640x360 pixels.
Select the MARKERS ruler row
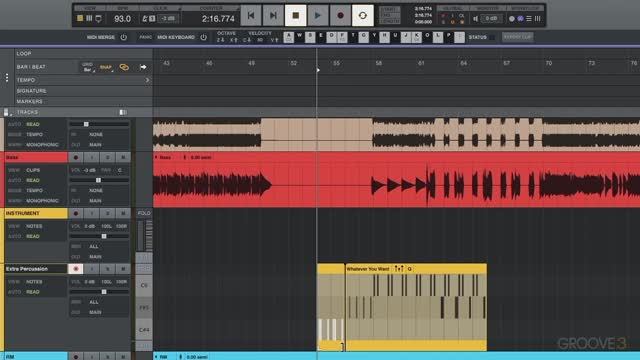click(x=83, y=101)
